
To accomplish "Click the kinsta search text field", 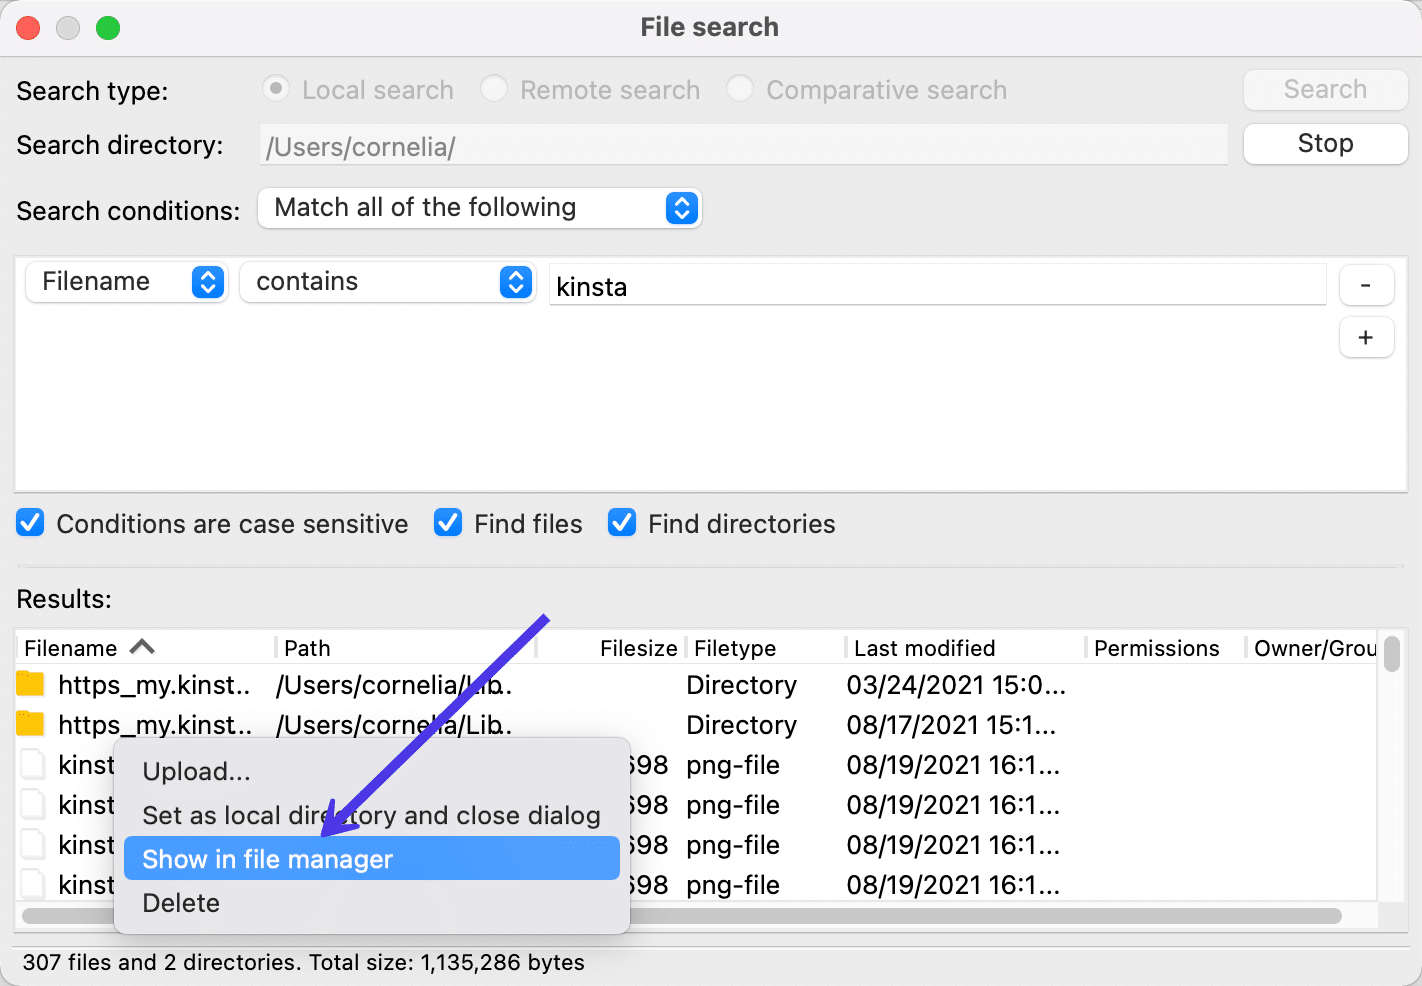I will tap(936, 286).
